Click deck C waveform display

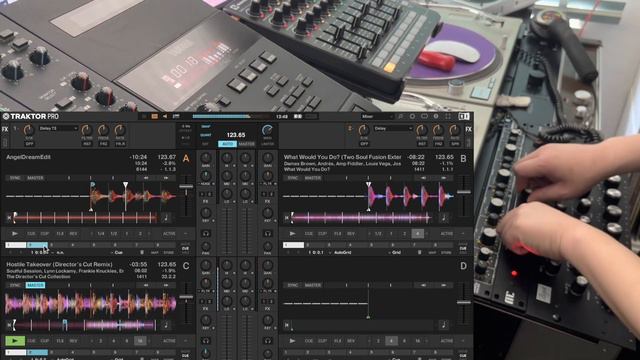[x=91, y=304]
